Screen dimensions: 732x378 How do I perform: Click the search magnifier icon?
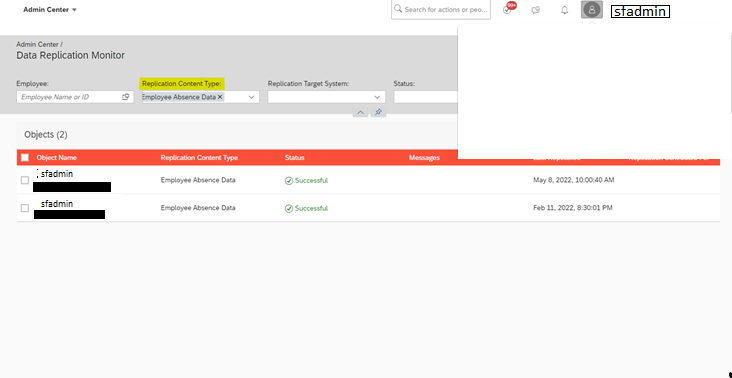pos(398,9)
